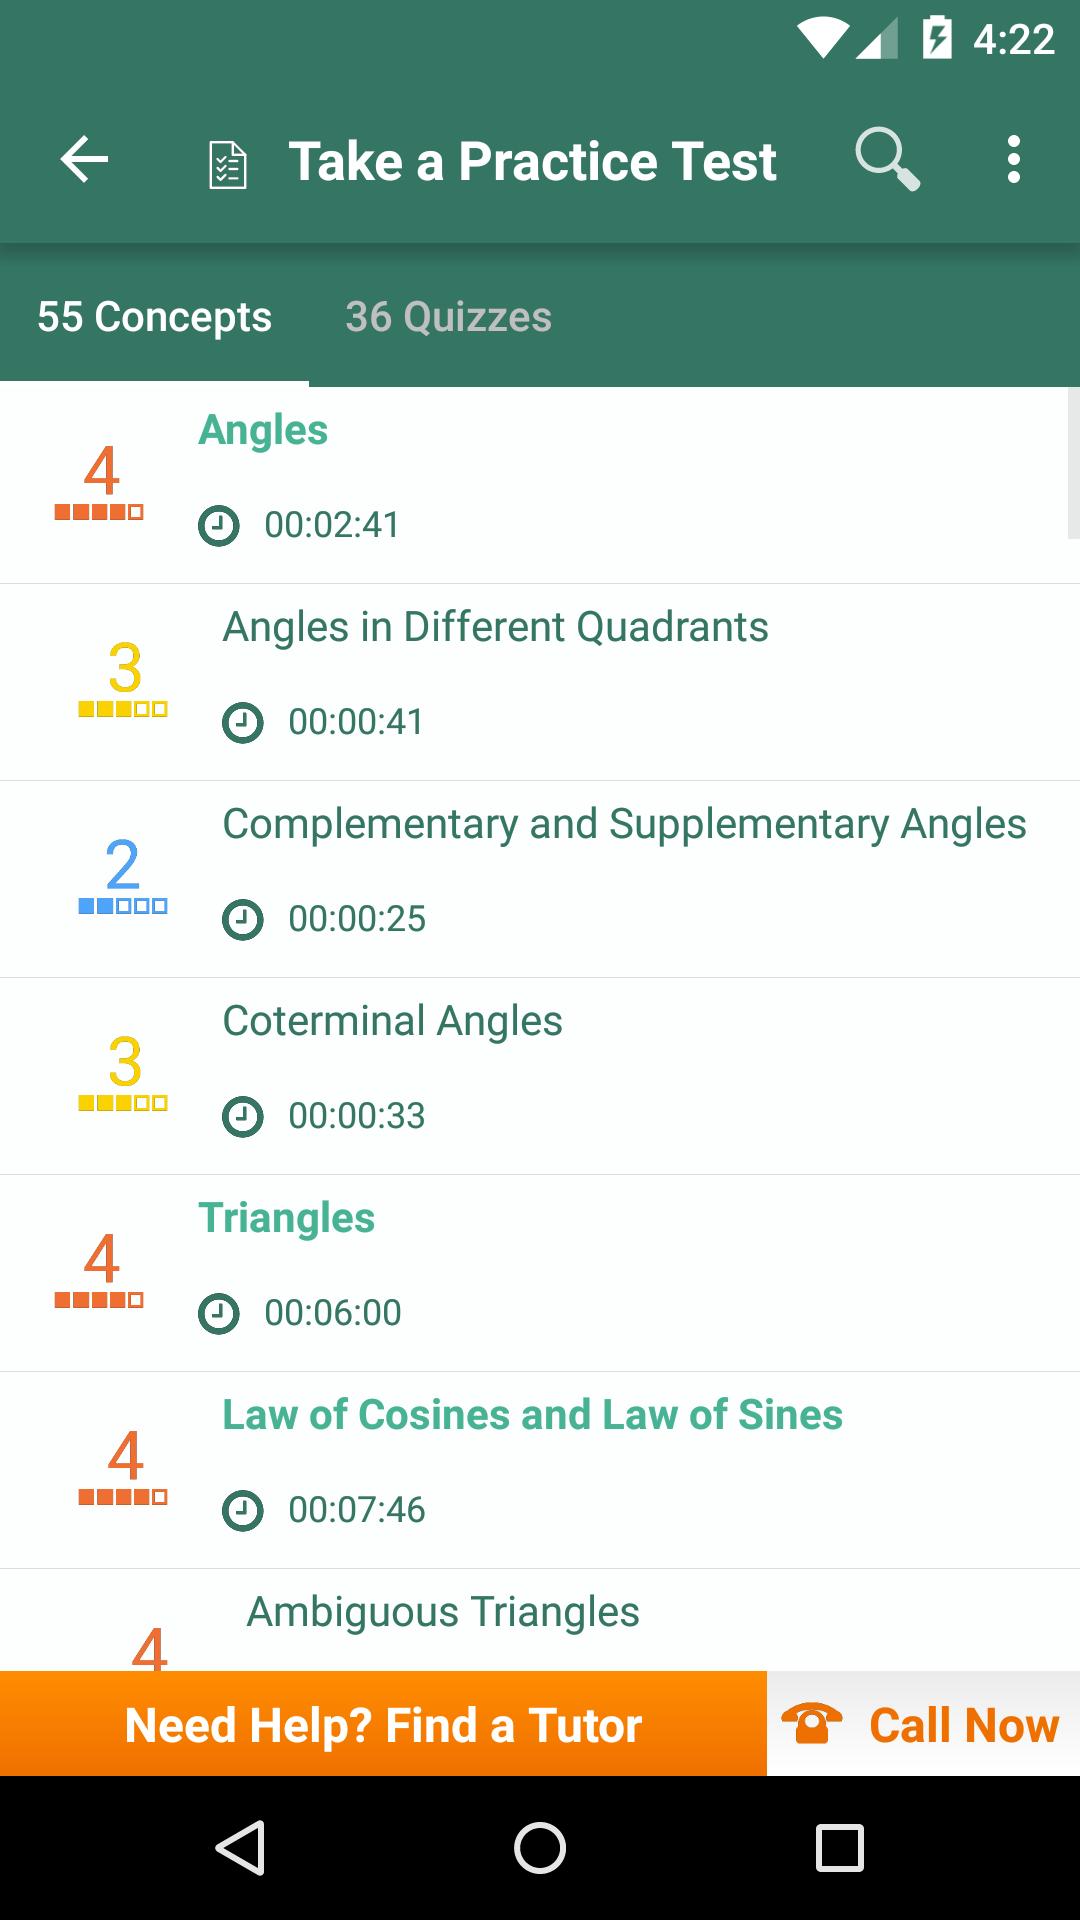Tap the back arrow icon
Viewport: 1080px width, 1920px height.
tap(84, 160)
